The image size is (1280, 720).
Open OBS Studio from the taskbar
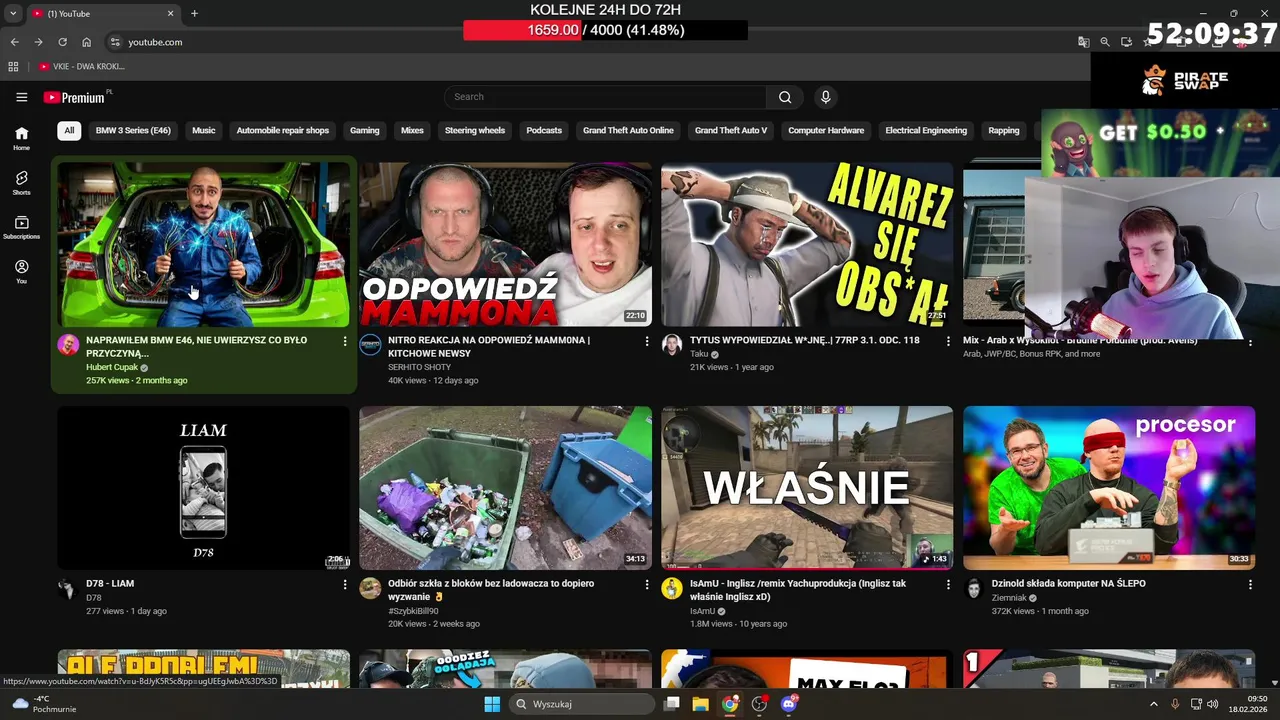point(759,704)
